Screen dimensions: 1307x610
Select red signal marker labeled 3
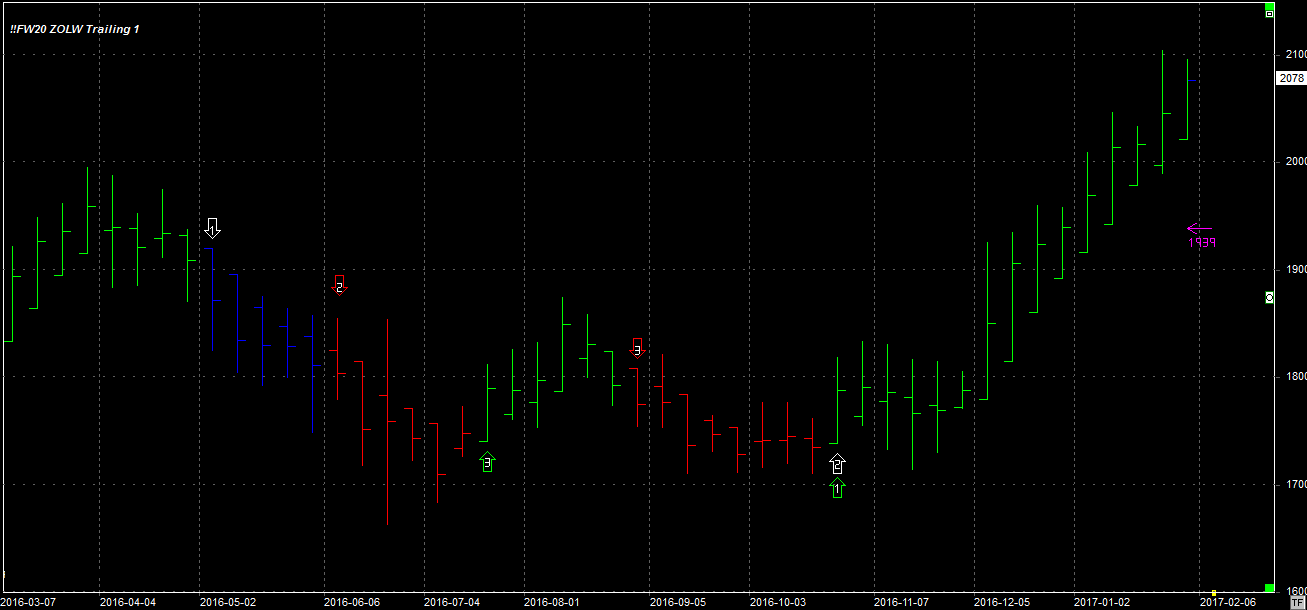(x=637, y=348)
